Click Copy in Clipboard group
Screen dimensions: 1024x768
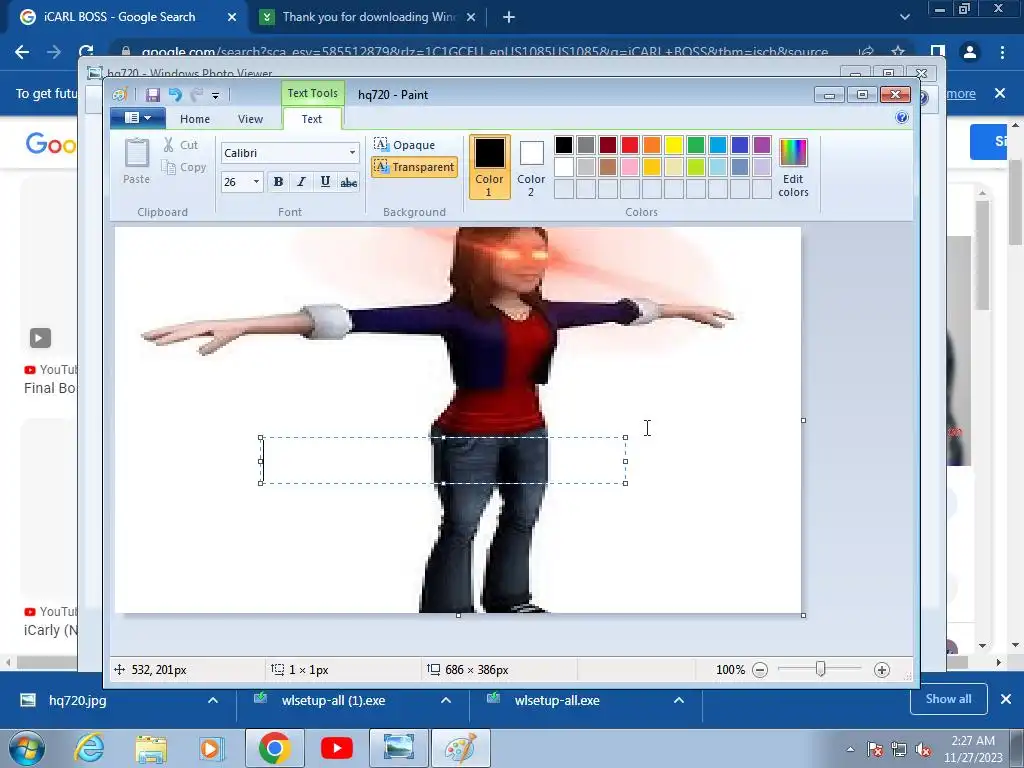[x=184, y=167]
